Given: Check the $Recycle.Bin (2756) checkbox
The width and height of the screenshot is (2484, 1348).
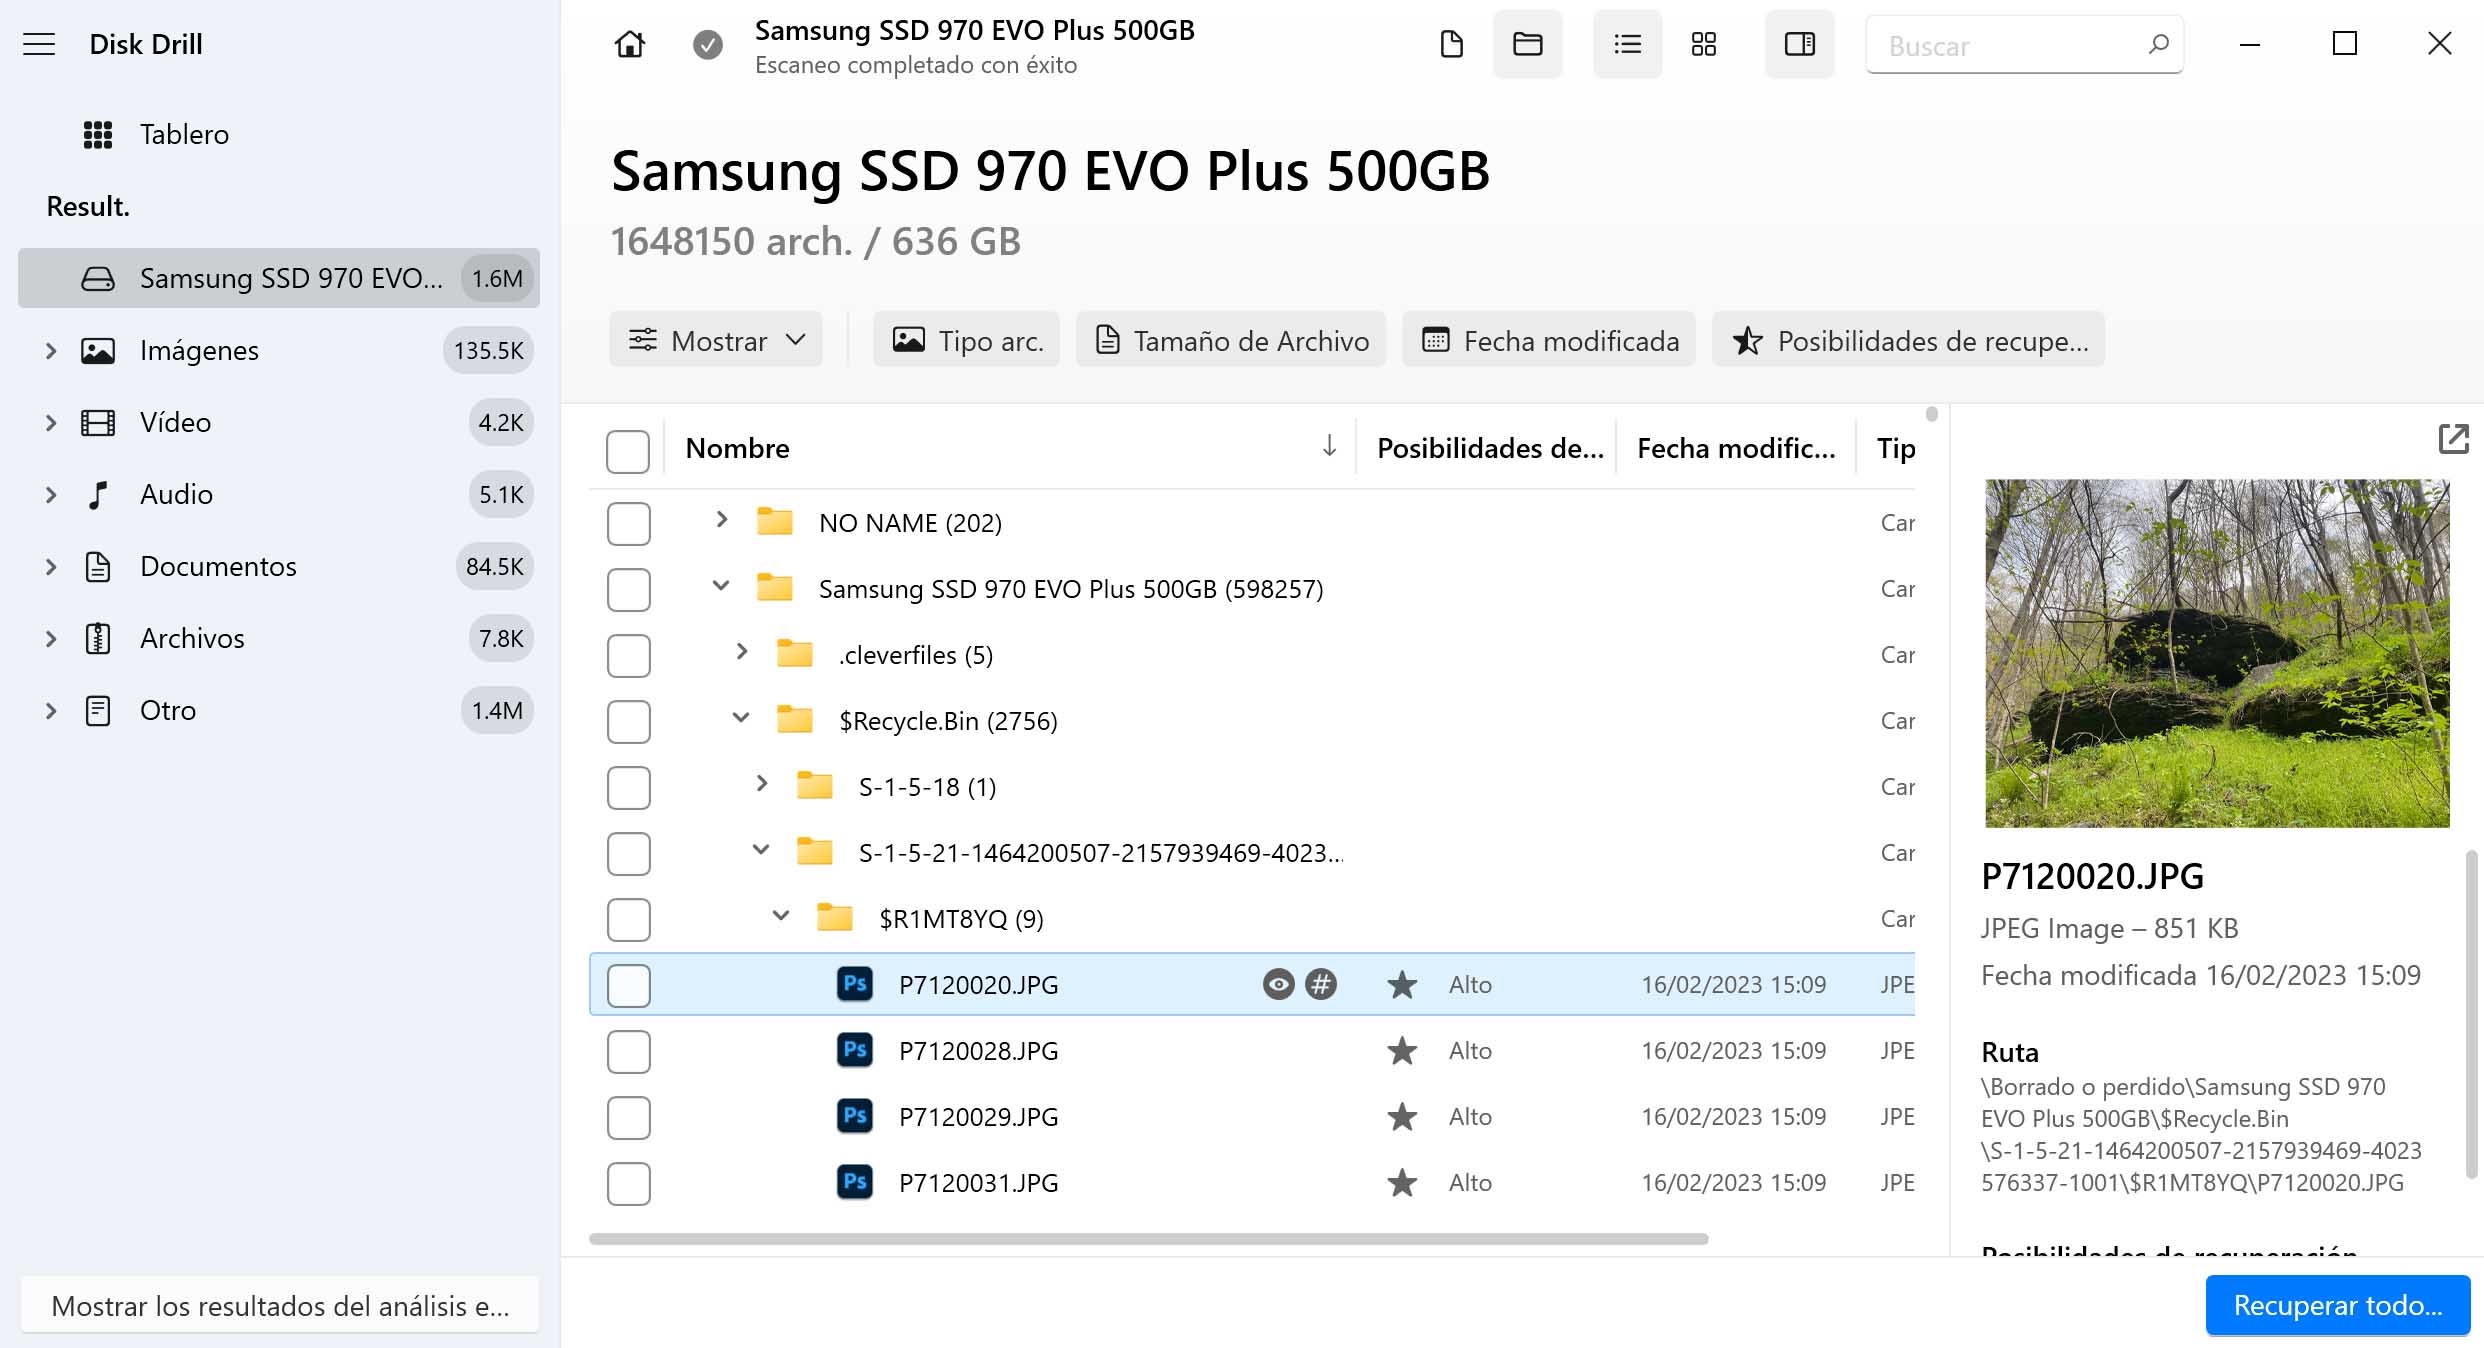Looking at the screenshot, I should coord(628,721).
